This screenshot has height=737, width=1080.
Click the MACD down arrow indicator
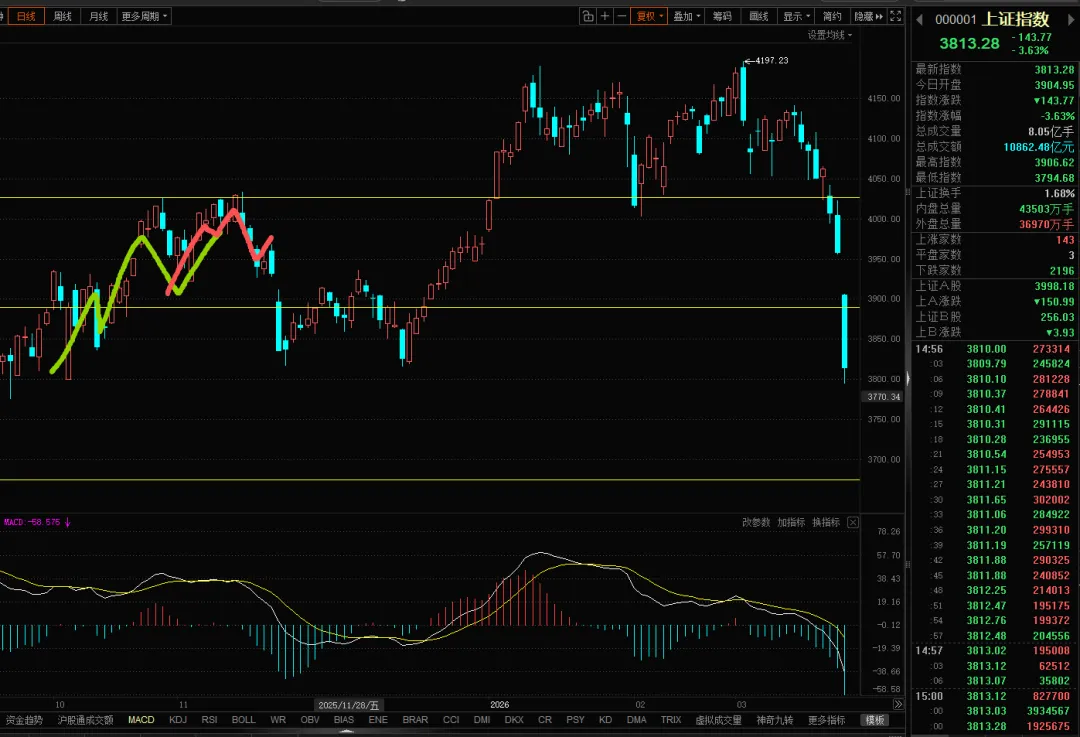(x=68, y=522)
